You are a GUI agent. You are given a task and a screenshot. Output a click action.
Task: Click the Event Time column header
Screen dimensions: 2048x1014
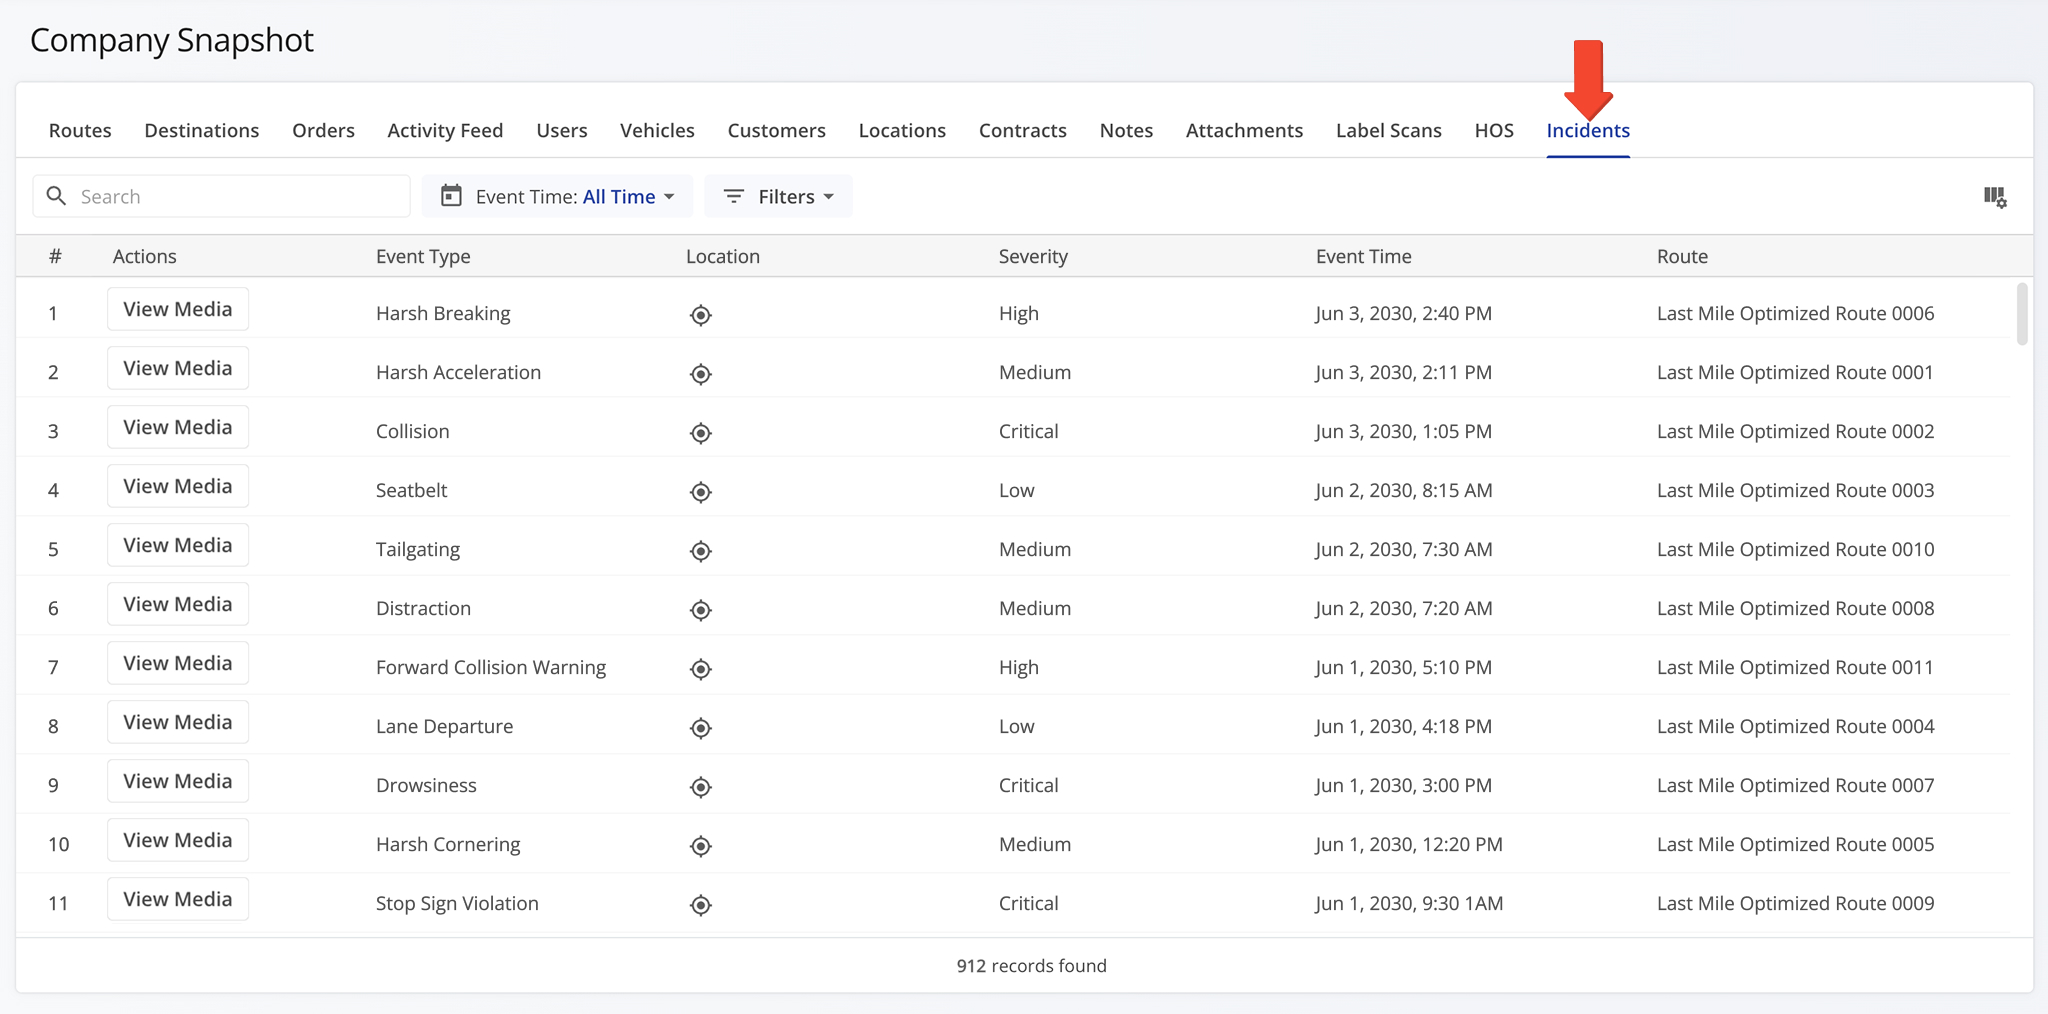pos(1363,256)
